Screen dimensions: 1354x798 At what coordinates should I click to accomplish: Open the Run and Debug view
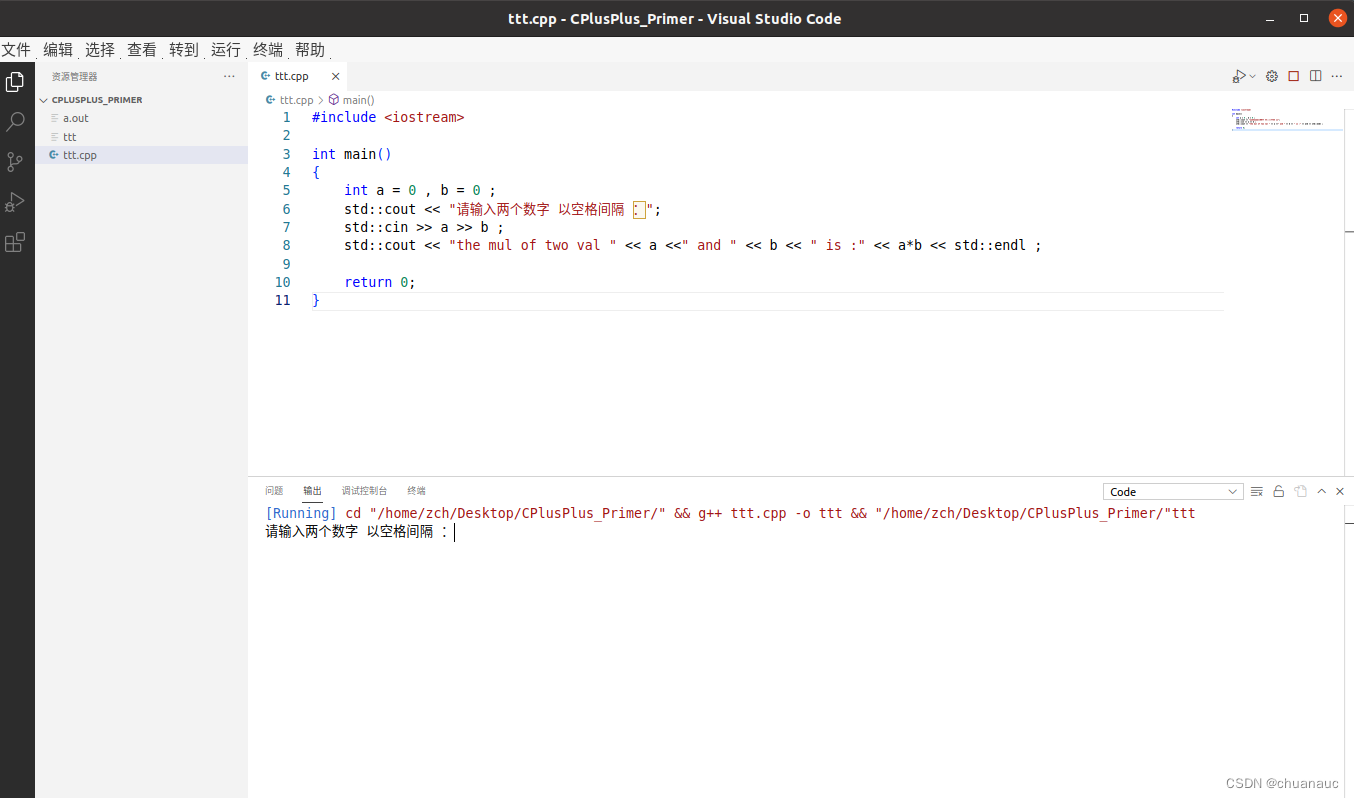coord(15,202)
